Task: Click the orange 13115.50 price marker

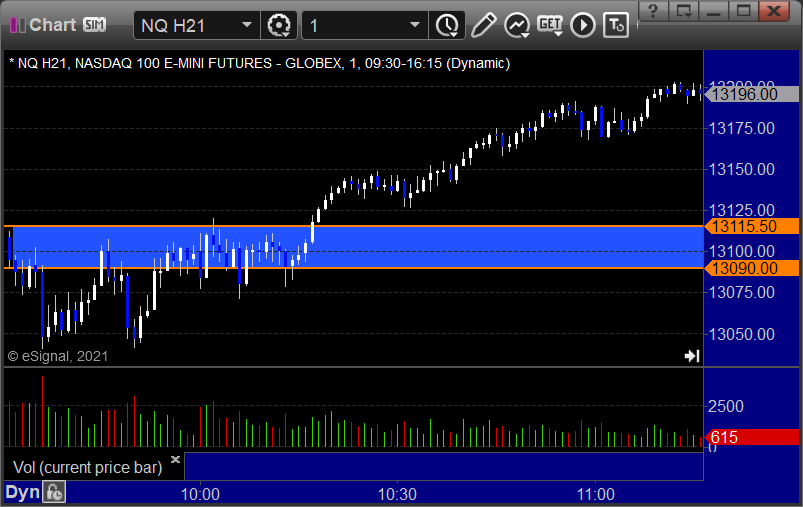Action: pos(751,226)
